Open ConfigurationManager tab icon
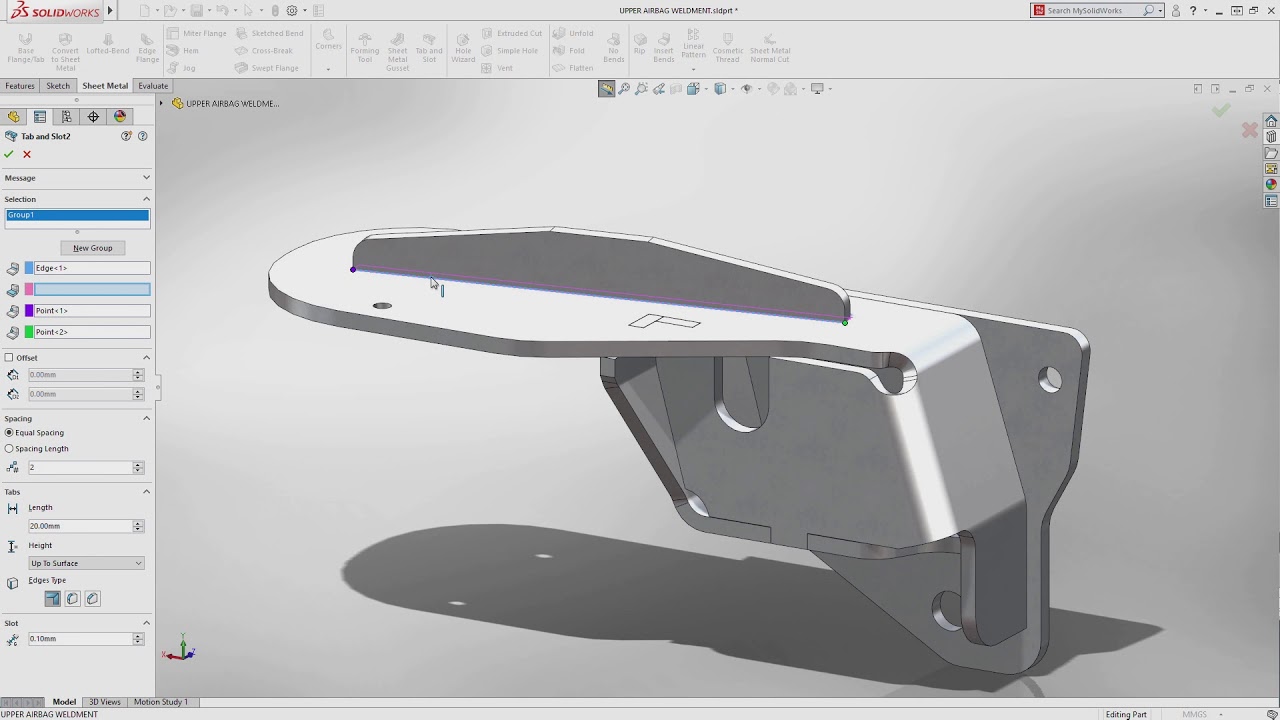 coord(67,117)
